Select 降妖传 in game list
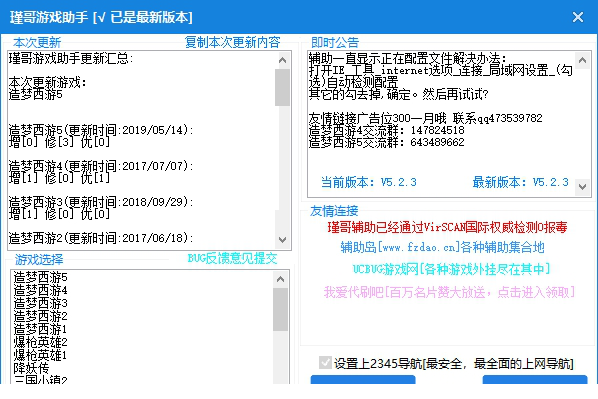Viewport: 598px width, 399px height. [31, 368]
